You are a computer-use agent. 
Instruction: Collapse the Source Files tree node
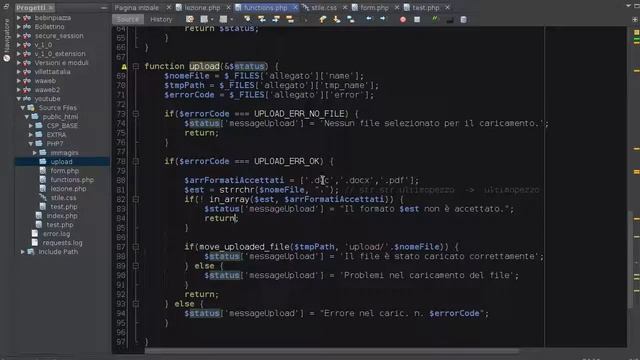(23, 108)
